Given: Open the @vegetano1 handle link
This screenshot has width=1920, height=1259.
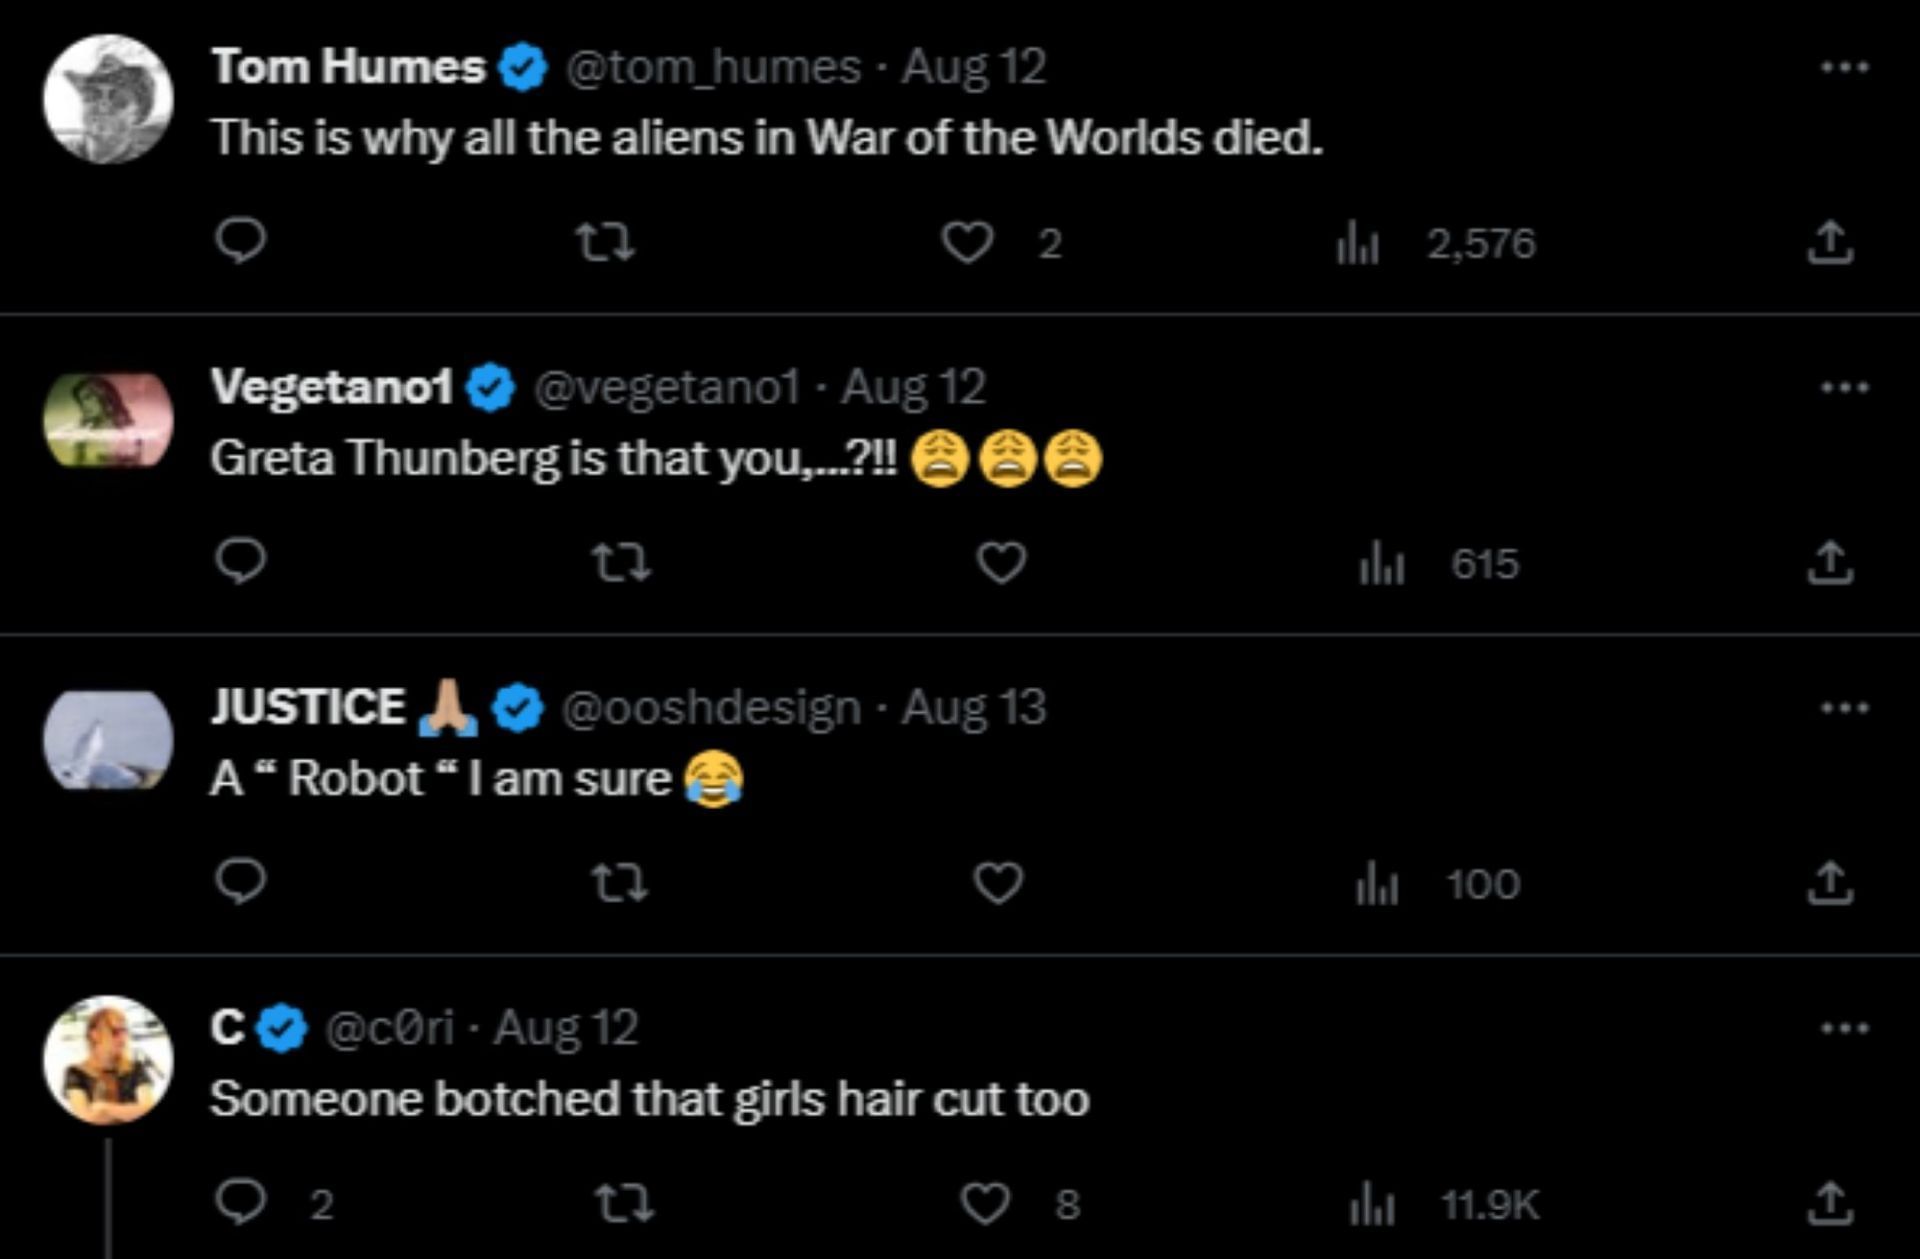Looking at the screenshot, I should [667, 388].
